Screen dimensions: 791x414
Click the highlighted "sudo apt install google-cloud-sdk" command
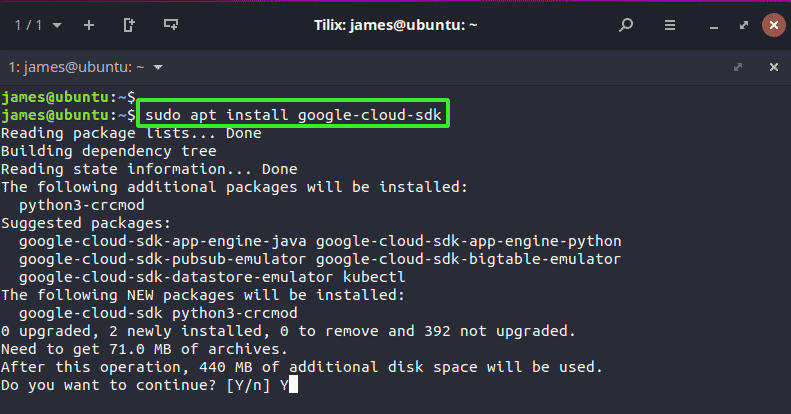pyautogui.click(x=293, y=115)
